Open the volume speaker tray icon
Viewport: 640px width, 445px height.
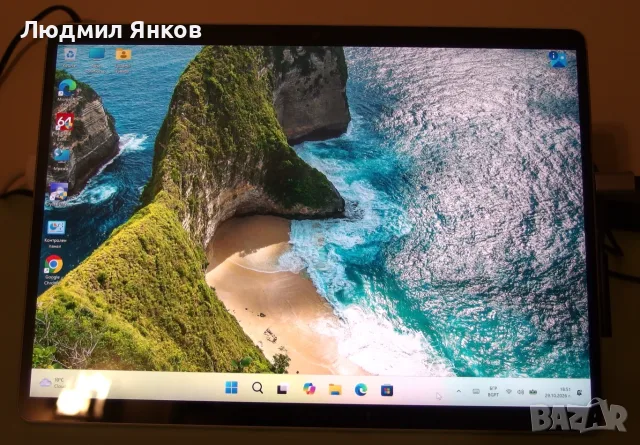click(x=520, y=392)
